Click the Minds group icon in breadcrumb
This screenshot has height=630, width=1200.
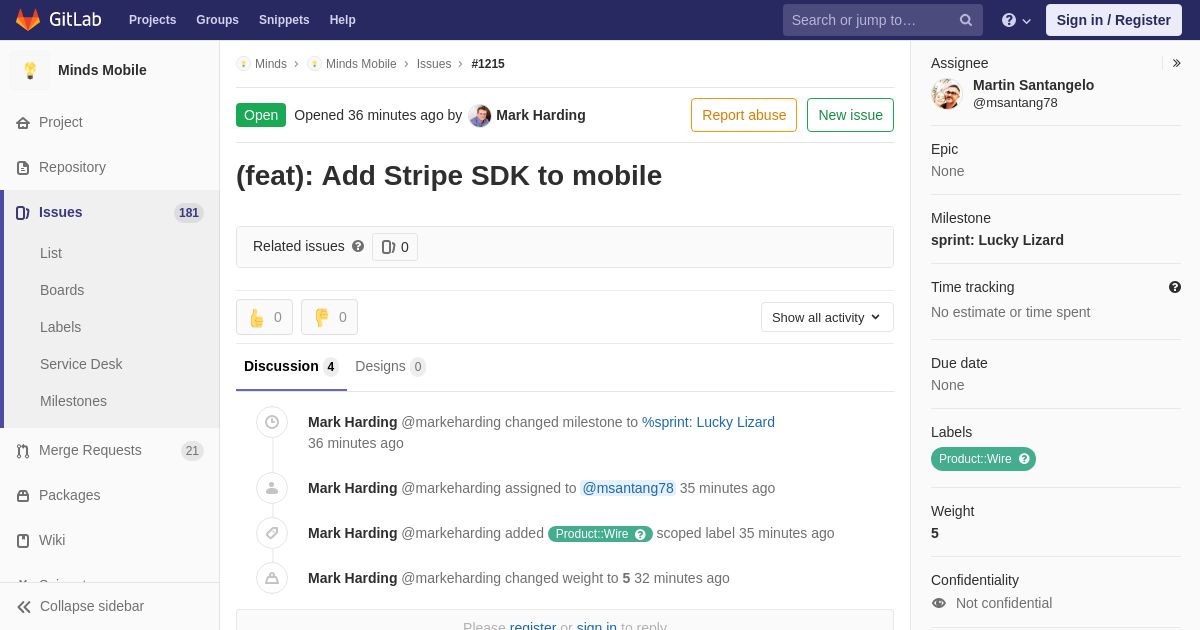click(x=243, y=64)
